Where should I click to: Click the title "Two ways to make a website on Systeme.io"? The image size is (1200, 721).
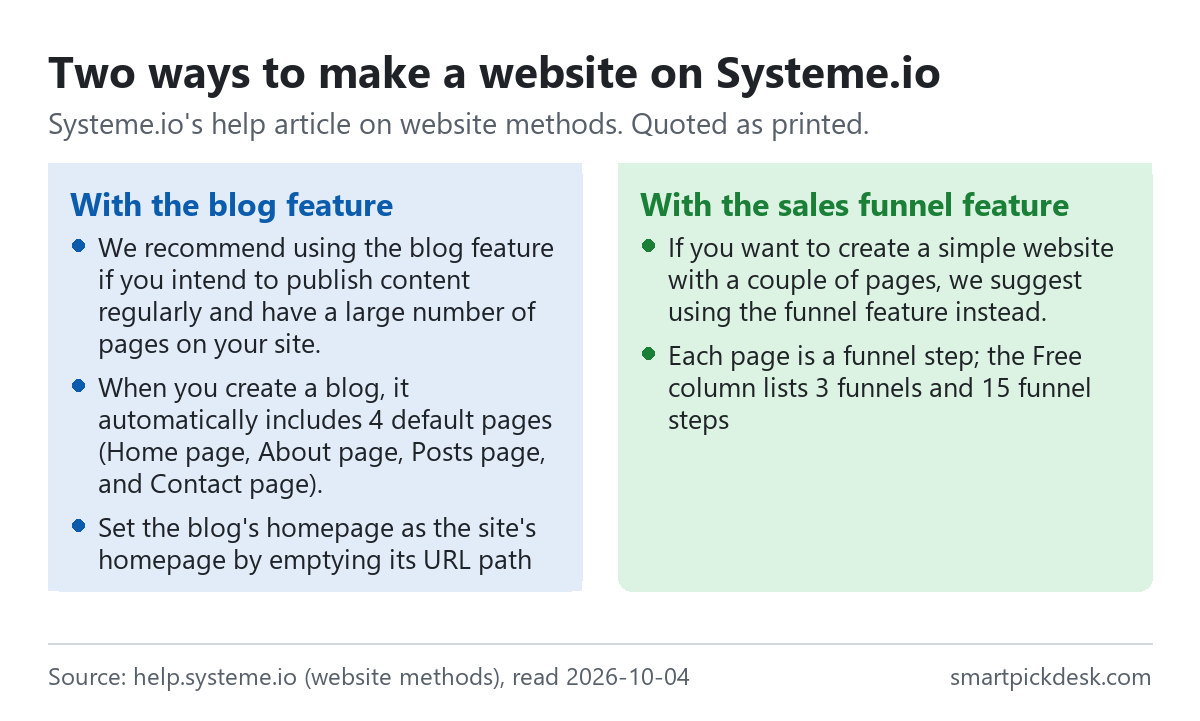click(494, 75)
